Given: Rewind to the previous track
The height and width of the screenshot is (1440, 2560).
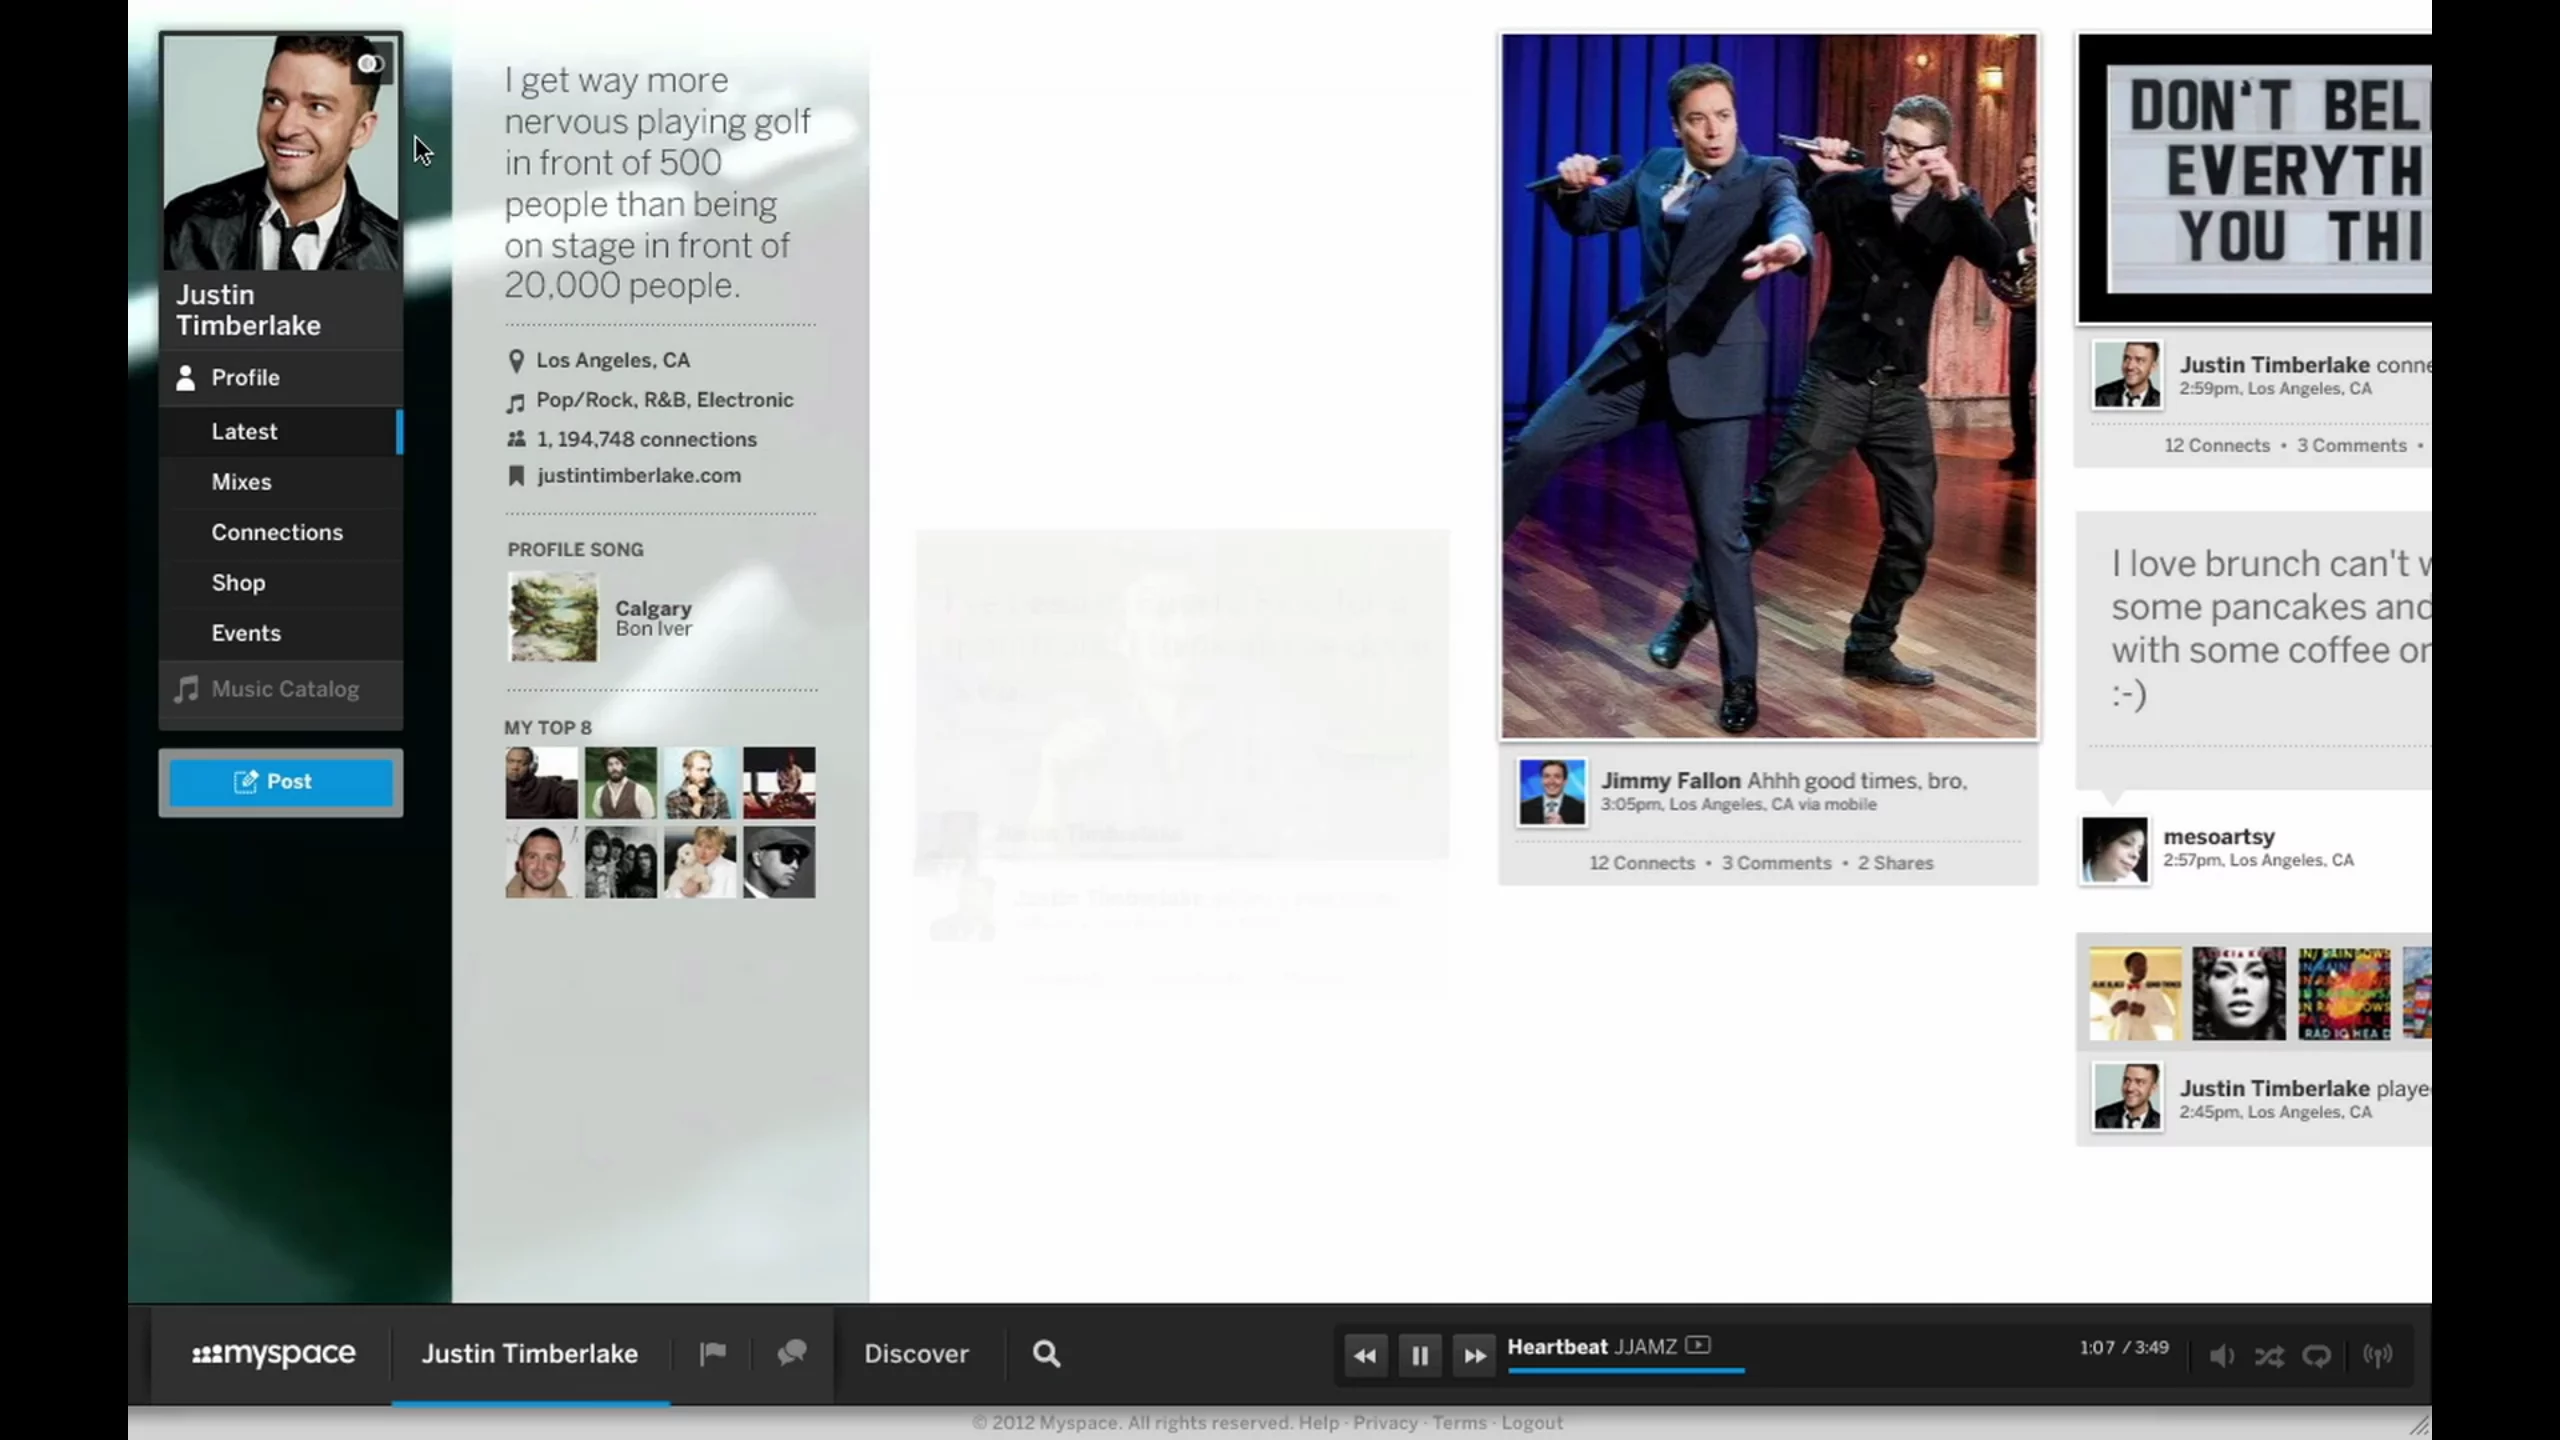Looking at the screenshot, I should click(x=1365, y=1356).
